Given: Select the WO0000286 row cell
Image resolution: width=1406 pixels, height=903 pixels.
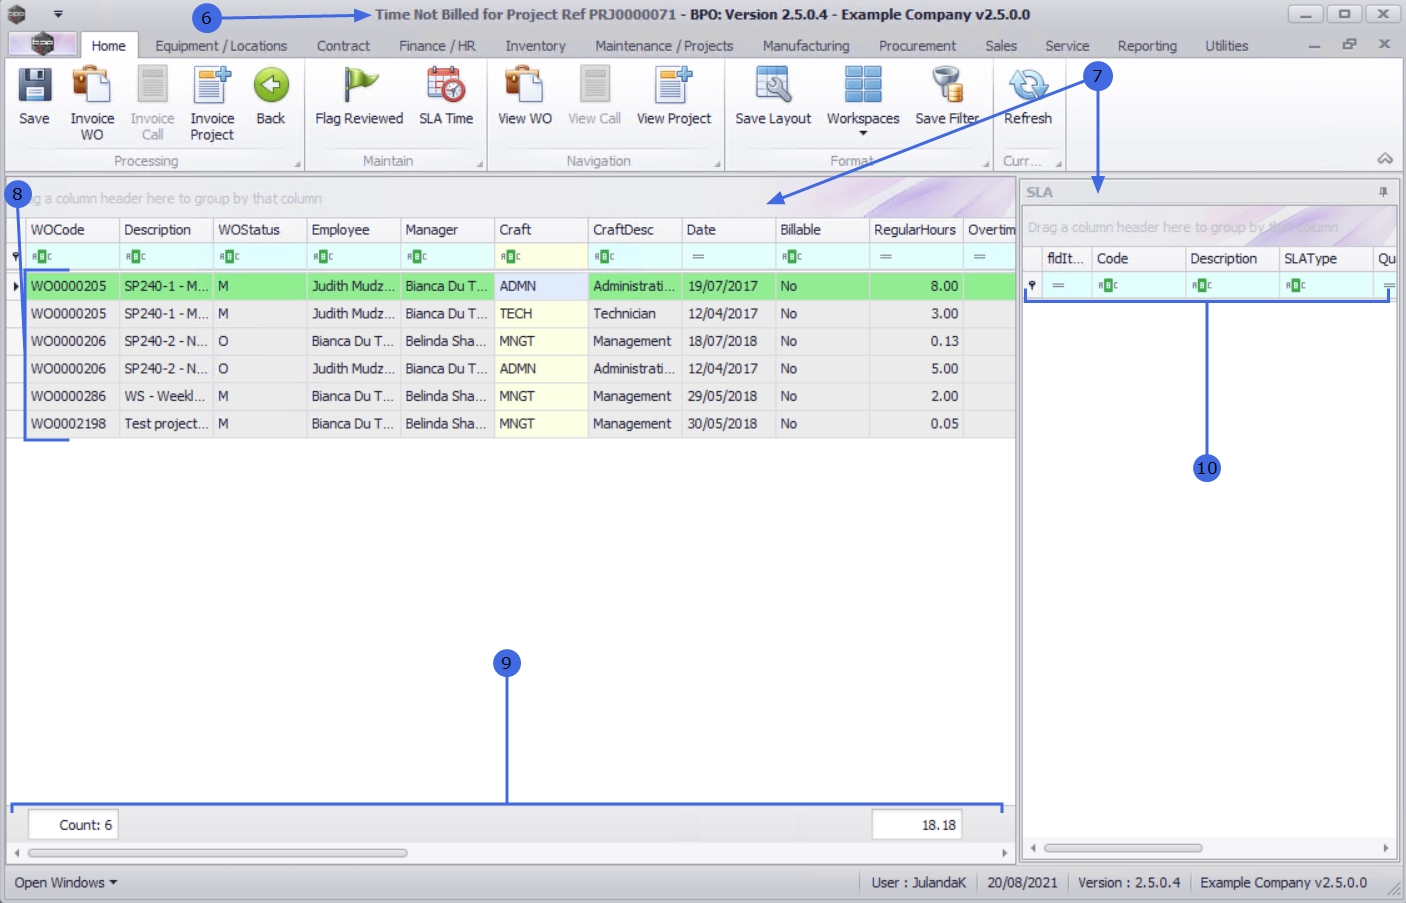Looking at the screenshot, I should [72, 397].
